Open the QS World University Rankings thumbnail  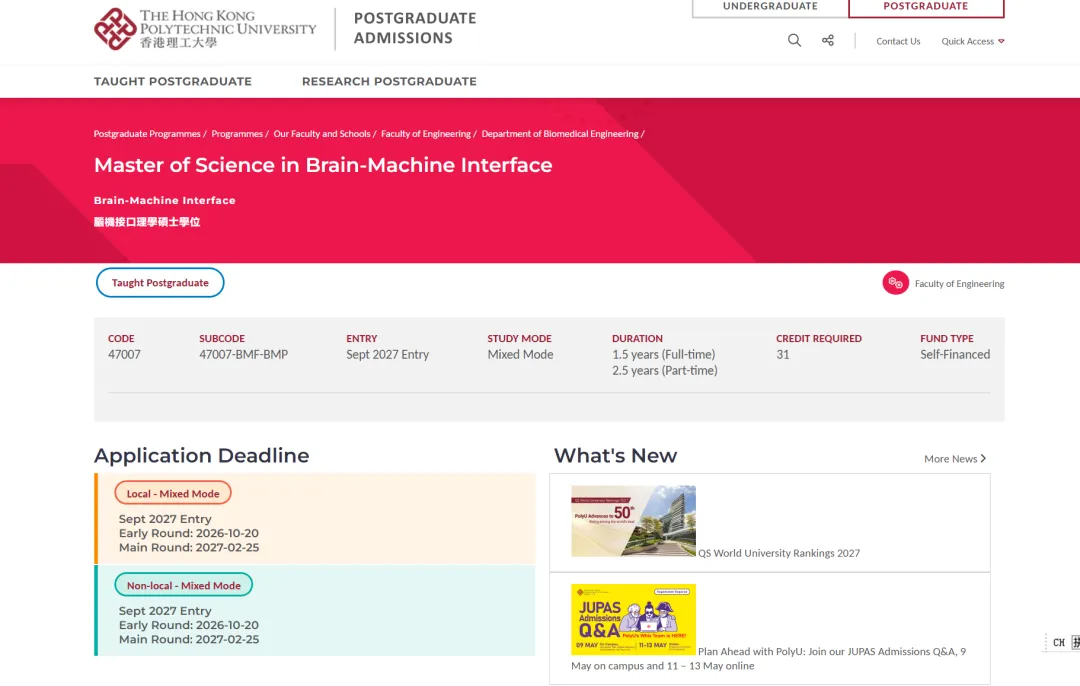pos(633,521)
